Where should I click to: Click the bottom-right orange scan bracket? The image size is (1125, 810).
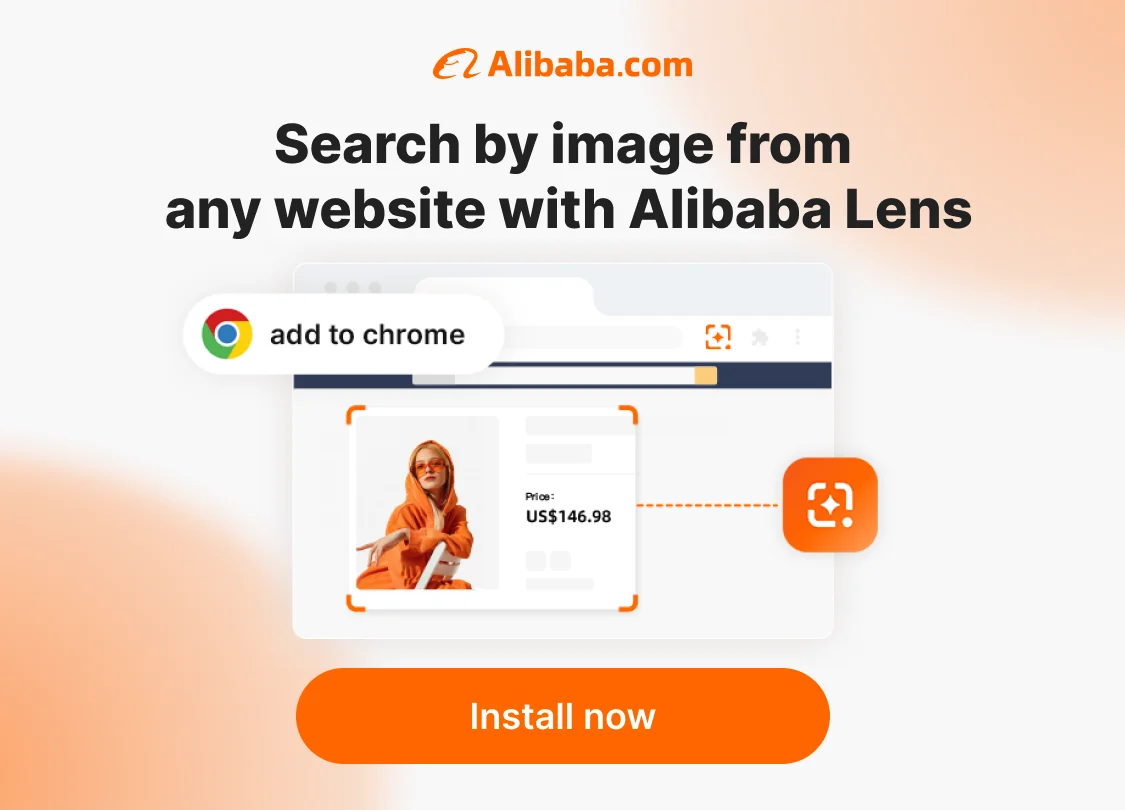tap(628, 602)
